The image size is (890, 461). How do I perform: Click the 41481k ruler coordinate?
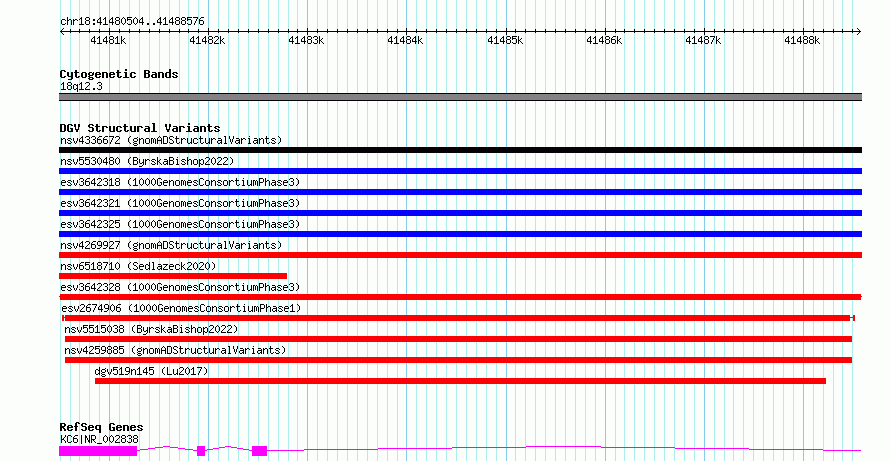[108, 41]
